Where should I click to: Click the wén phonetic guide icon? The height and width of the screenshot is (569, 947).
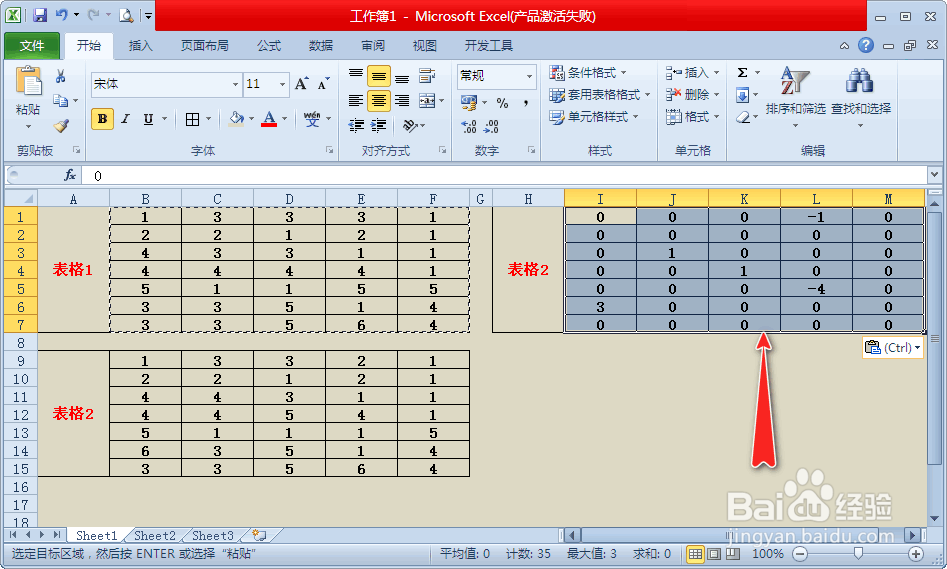[x=312, y=119]
